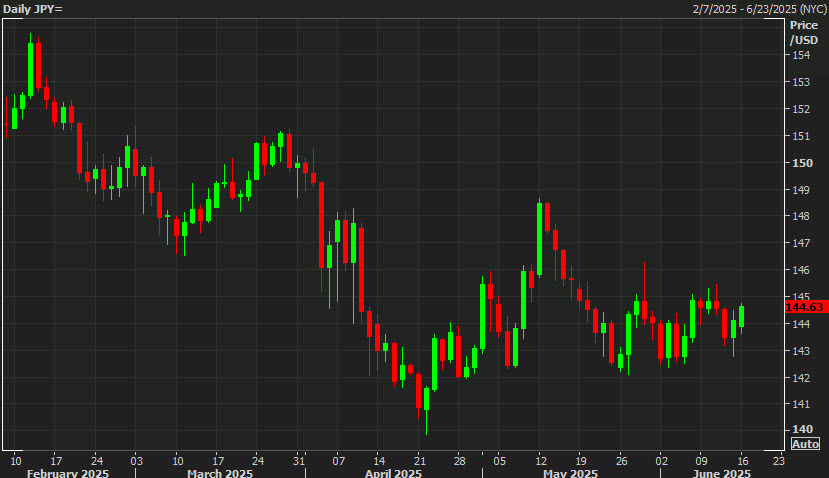Click the March 2025 month label
Screen dimensions: 829x478
(219, 473)
